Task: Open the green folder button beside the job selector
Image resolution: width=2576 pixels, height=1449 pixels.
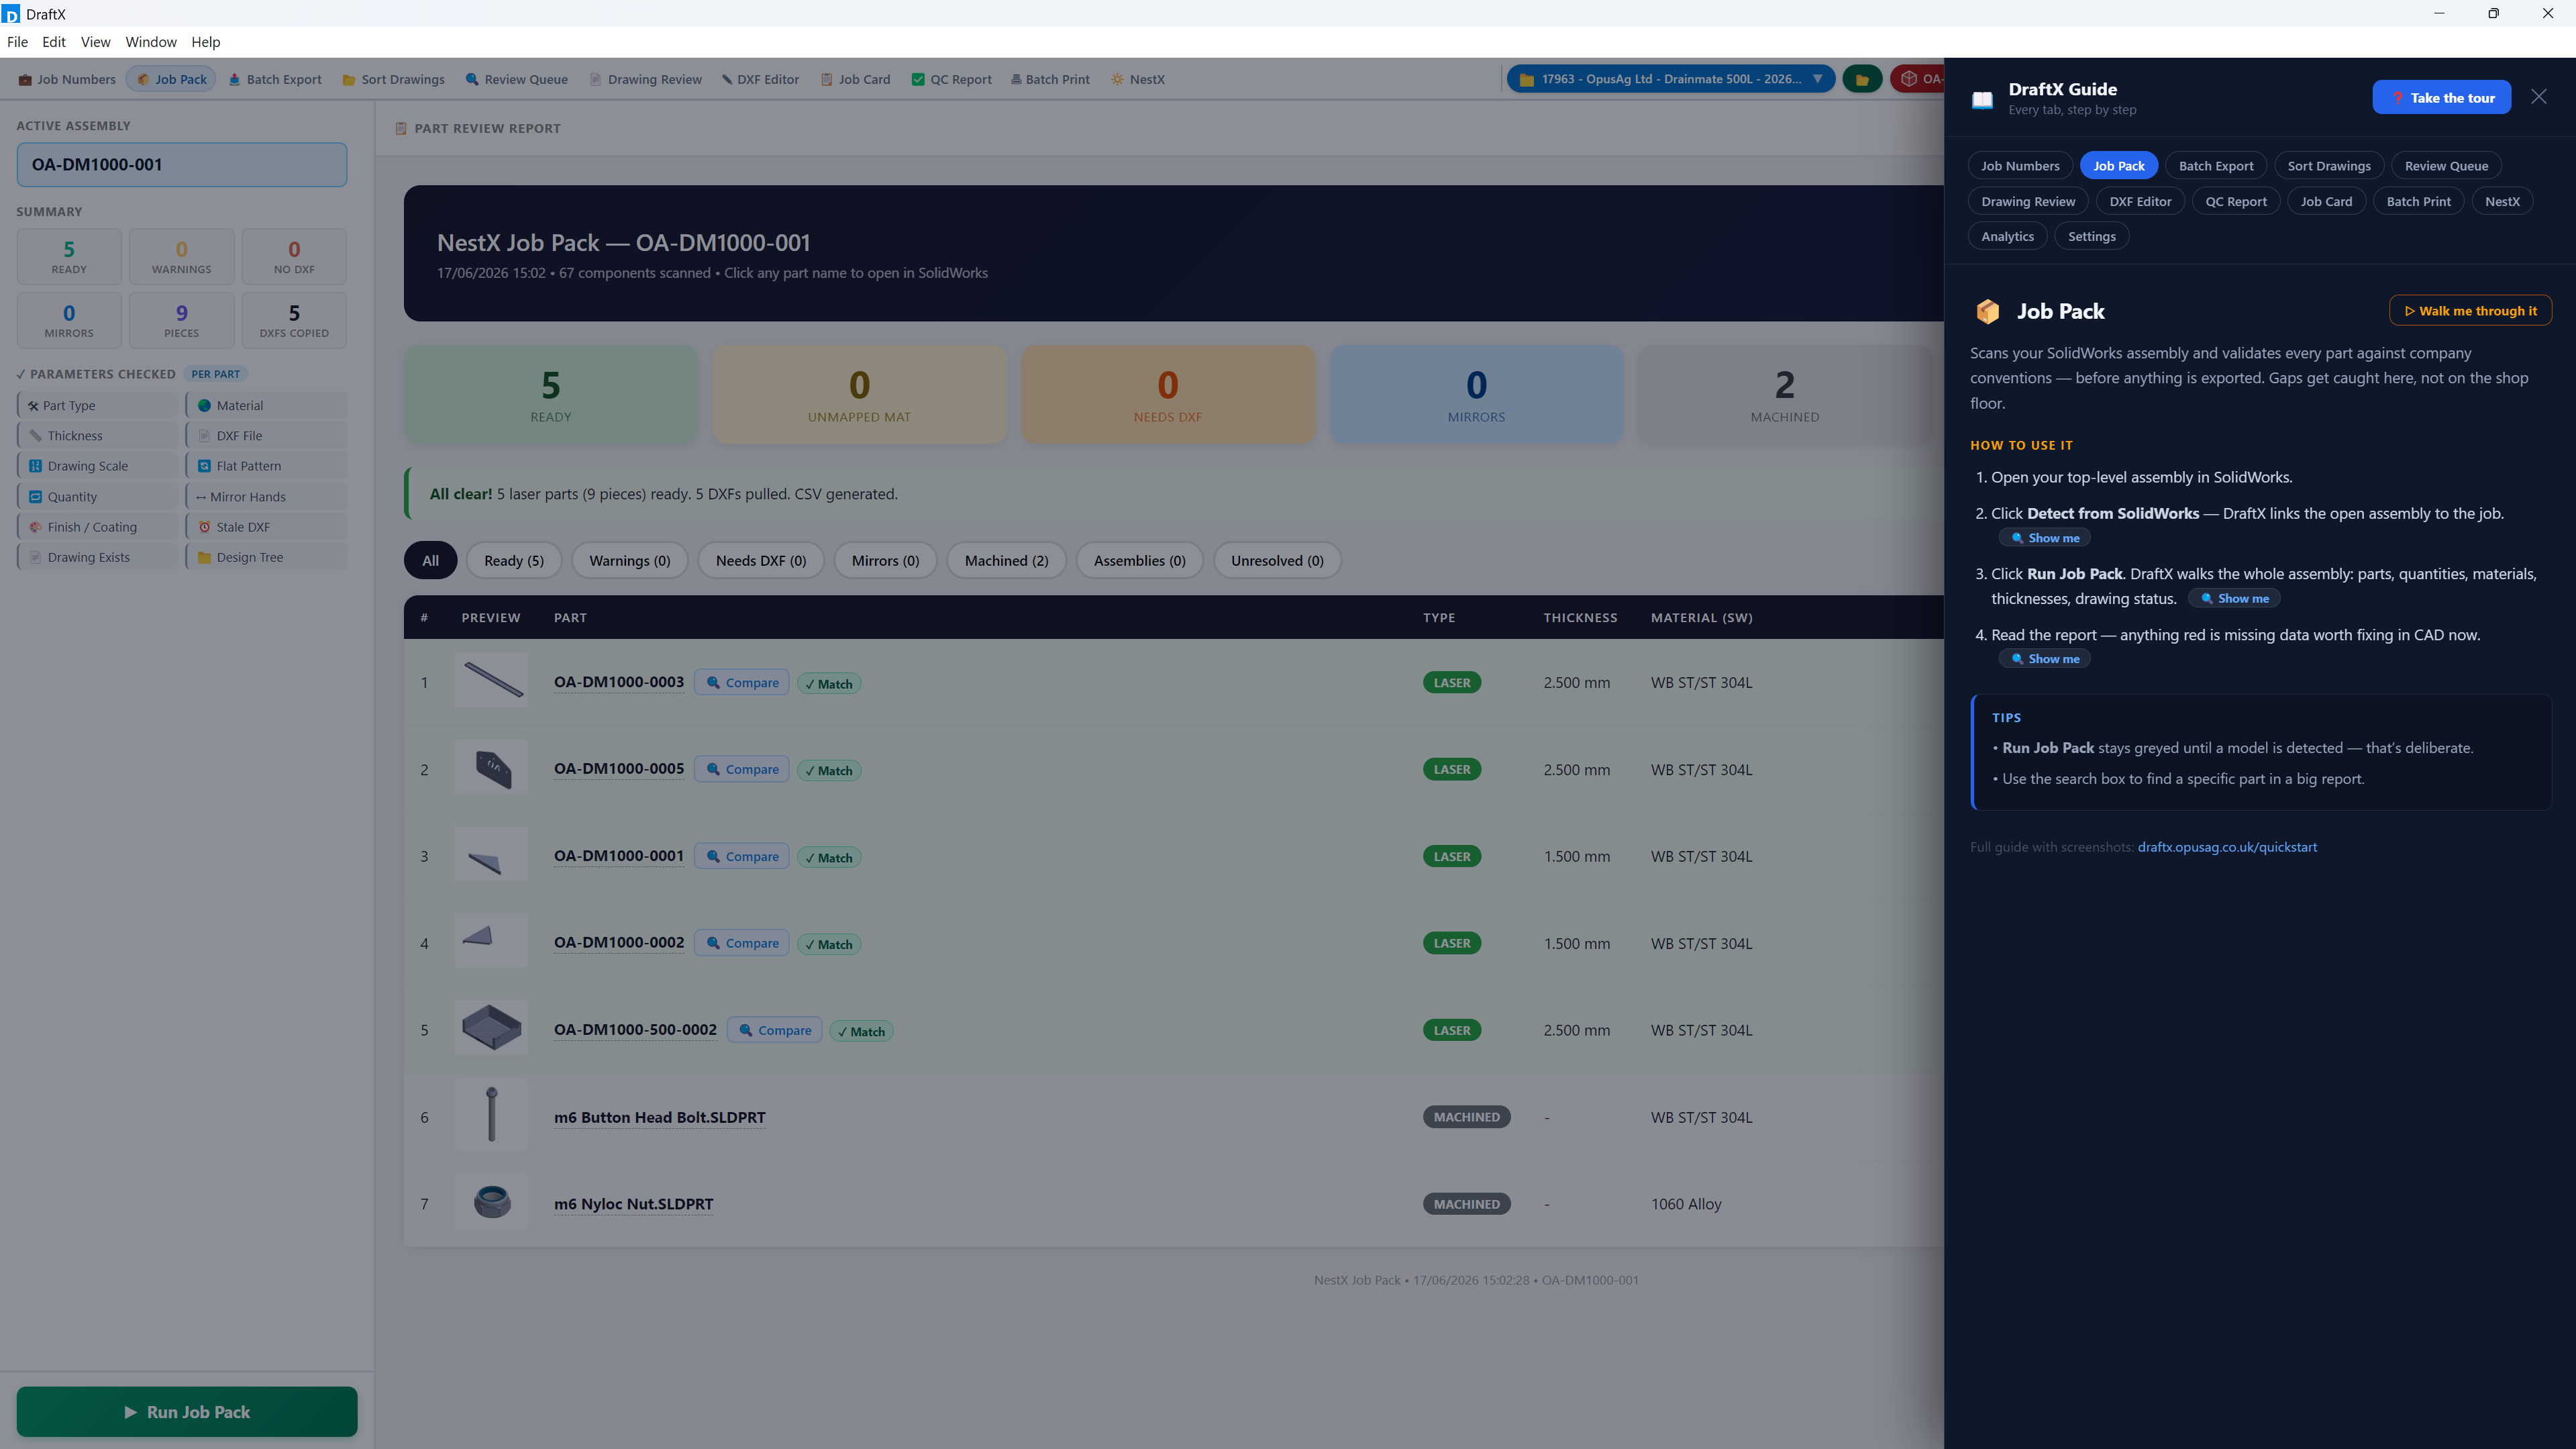Action: point(1862,79)
